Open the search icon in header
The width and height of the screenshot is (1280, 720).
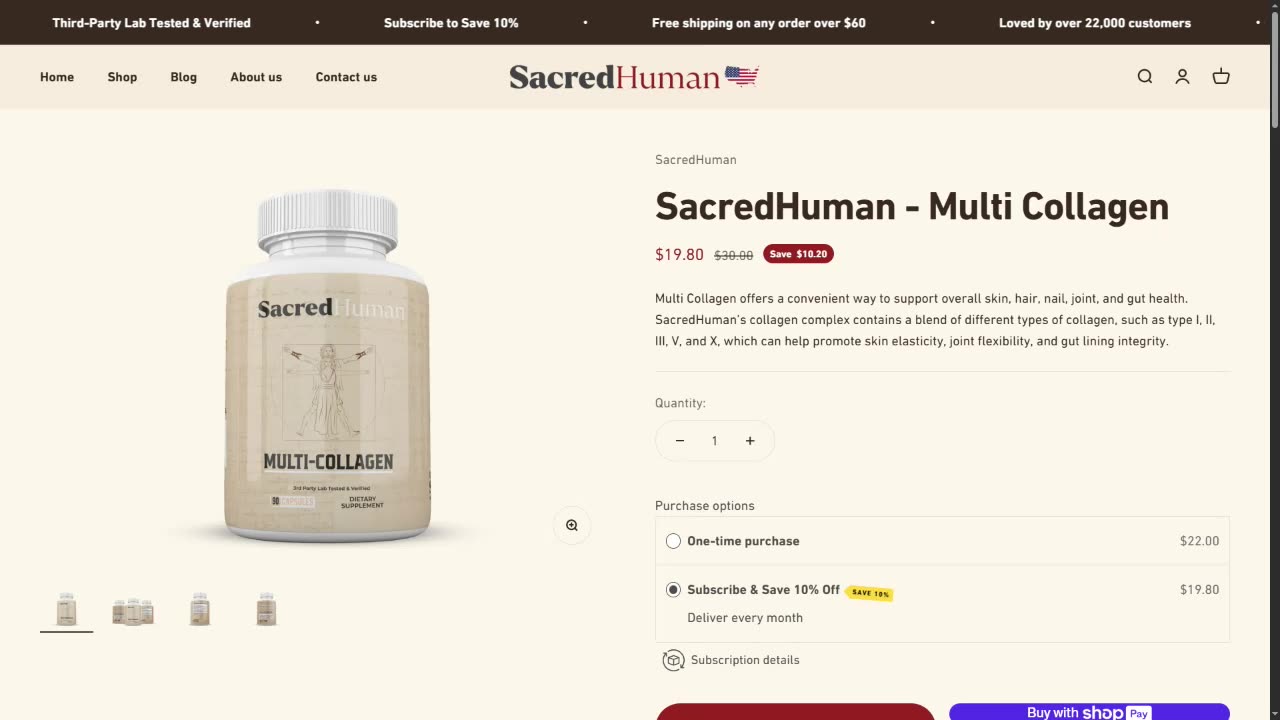click(1145, 77)
